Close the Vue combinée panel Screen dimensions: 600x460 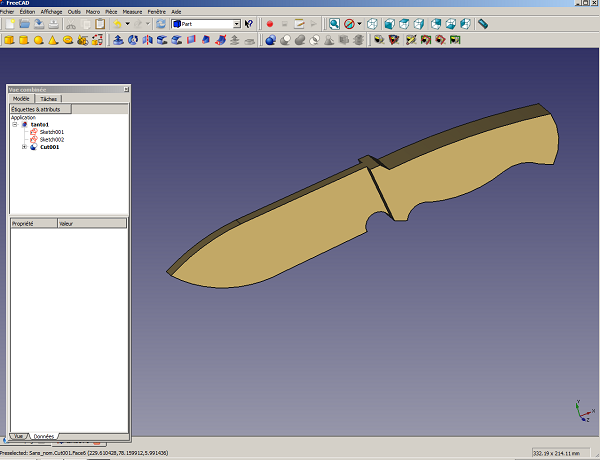coord(126,89)
